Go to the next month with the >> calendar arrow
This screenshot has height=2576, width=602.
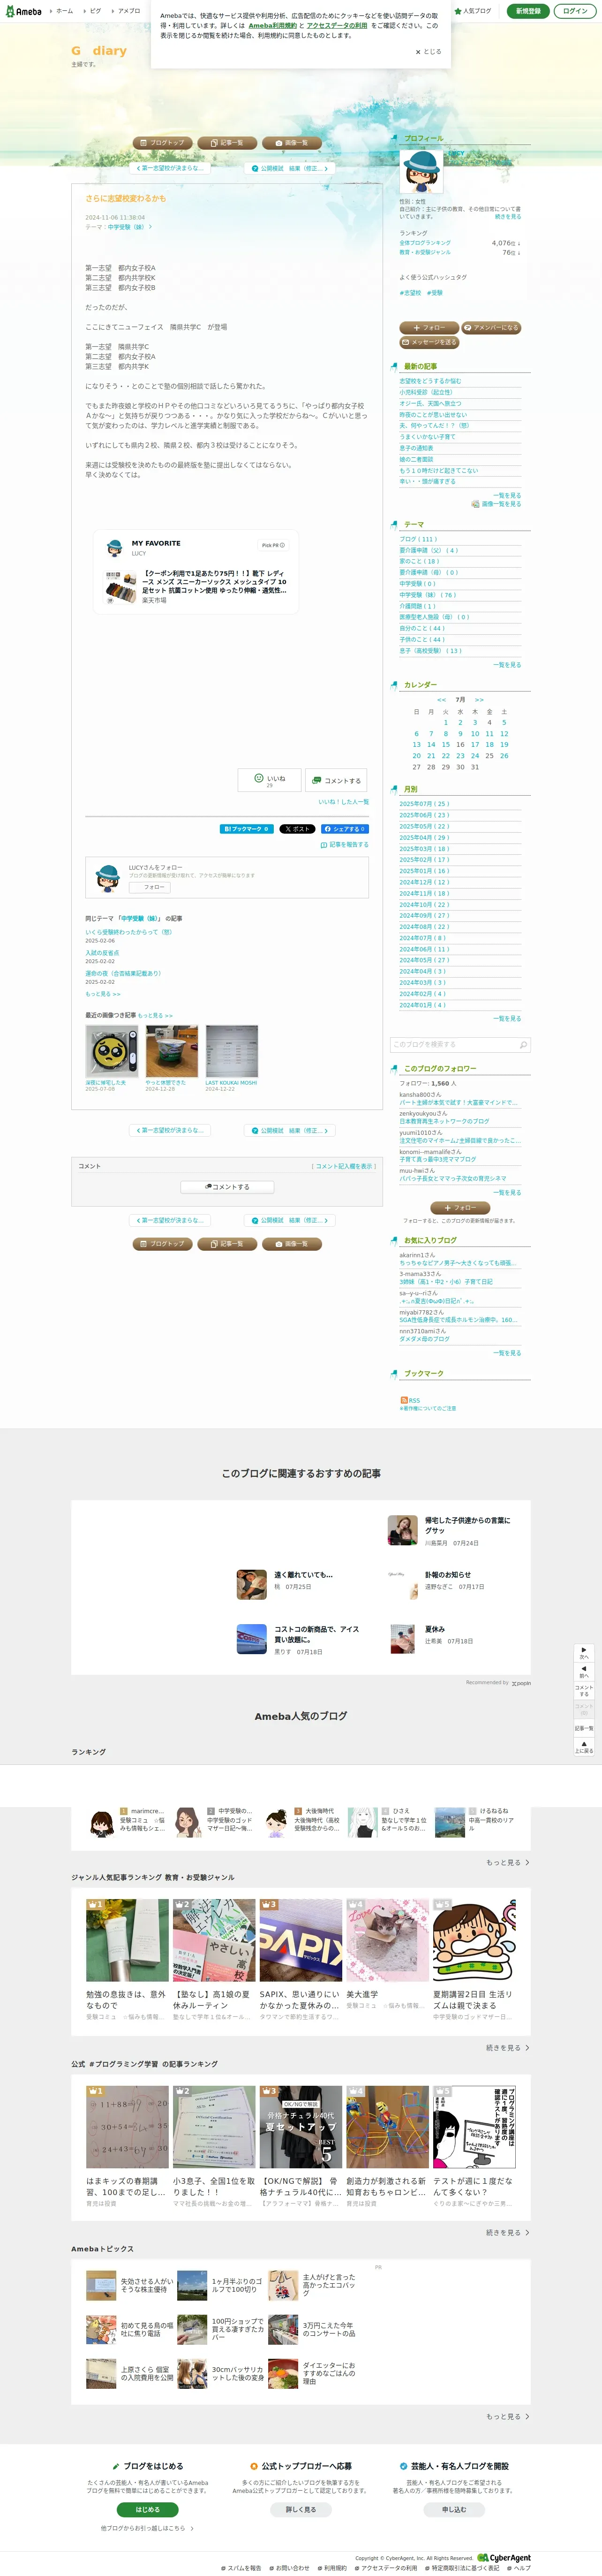(x=479, y=699)
